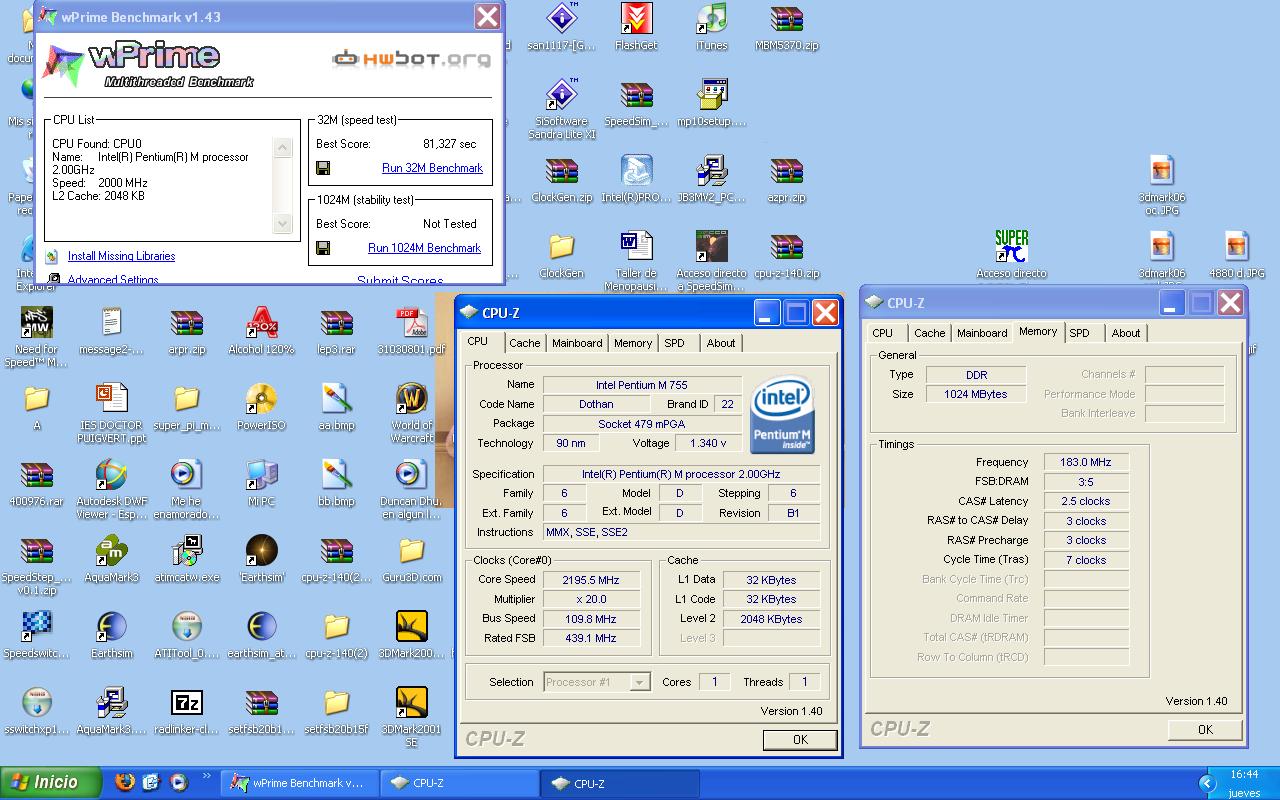Screen dimensions: 1280x800
Task: Open About tab in CPU-Z processor window
Action: click(721, 343)
